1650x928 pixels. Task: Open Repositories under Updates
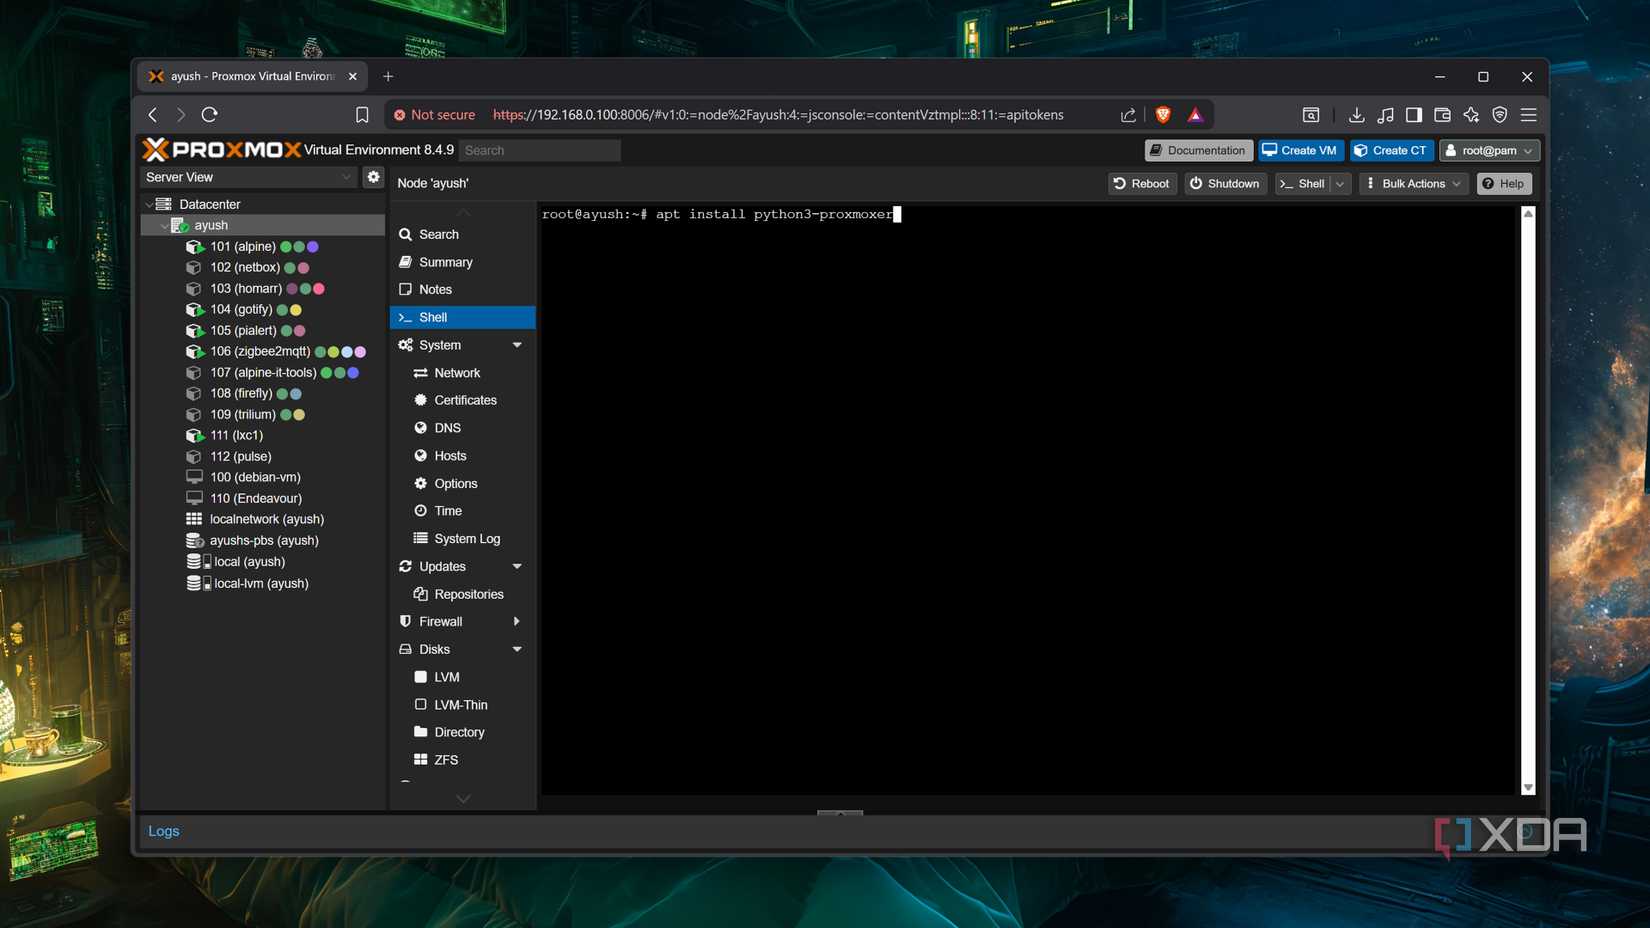pos(468,593)
